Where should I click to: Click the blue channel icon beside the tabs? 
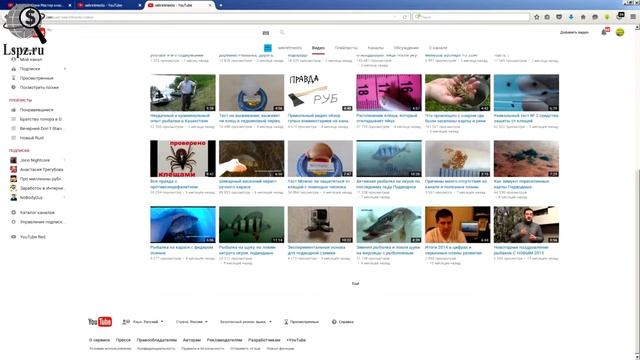[x=268, y=48]
